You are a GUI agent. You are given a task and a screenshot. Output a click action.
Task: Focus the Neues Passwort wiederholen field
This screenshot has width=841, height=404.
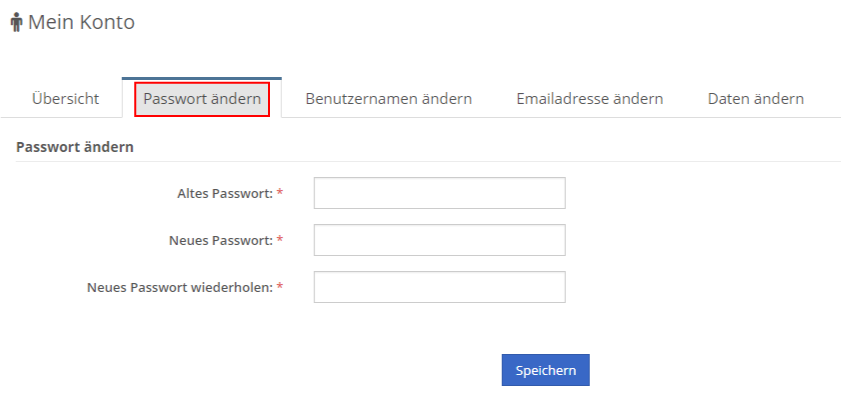[439, 287]
